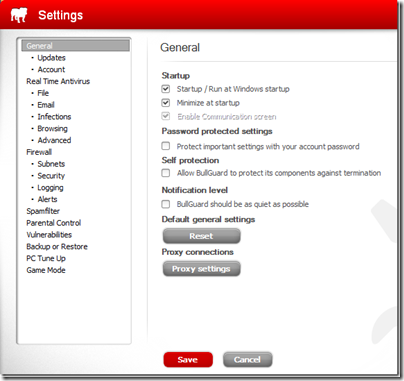Enable BullGuard self protection against termination
This screenshot has width=404, height=381.
click(x=166, y=173)
